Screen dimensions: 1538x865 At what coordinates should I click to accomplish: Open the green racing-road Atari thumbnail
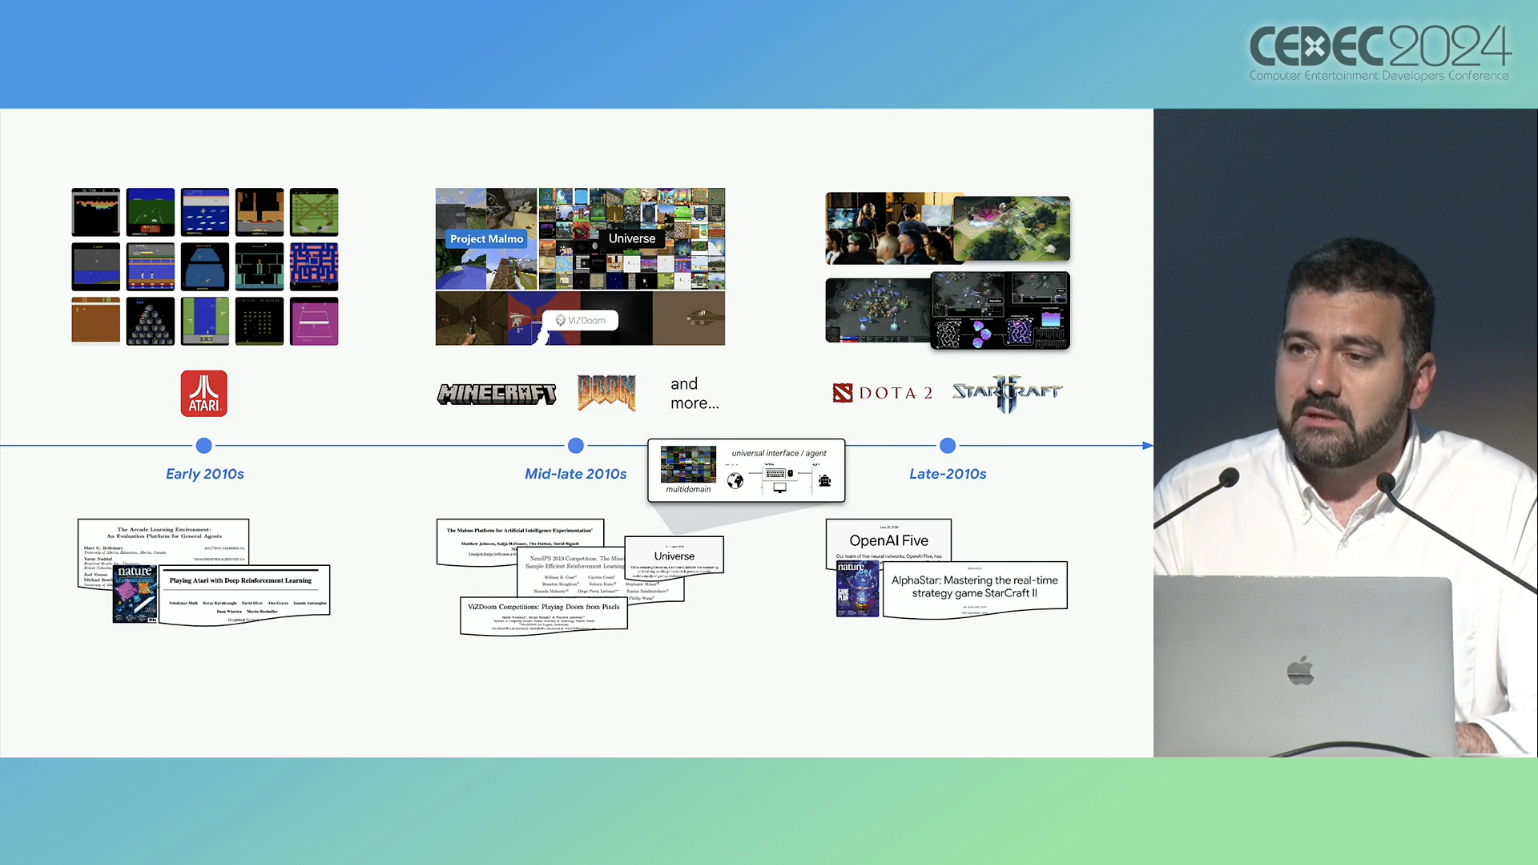click(x=150, y=212)
